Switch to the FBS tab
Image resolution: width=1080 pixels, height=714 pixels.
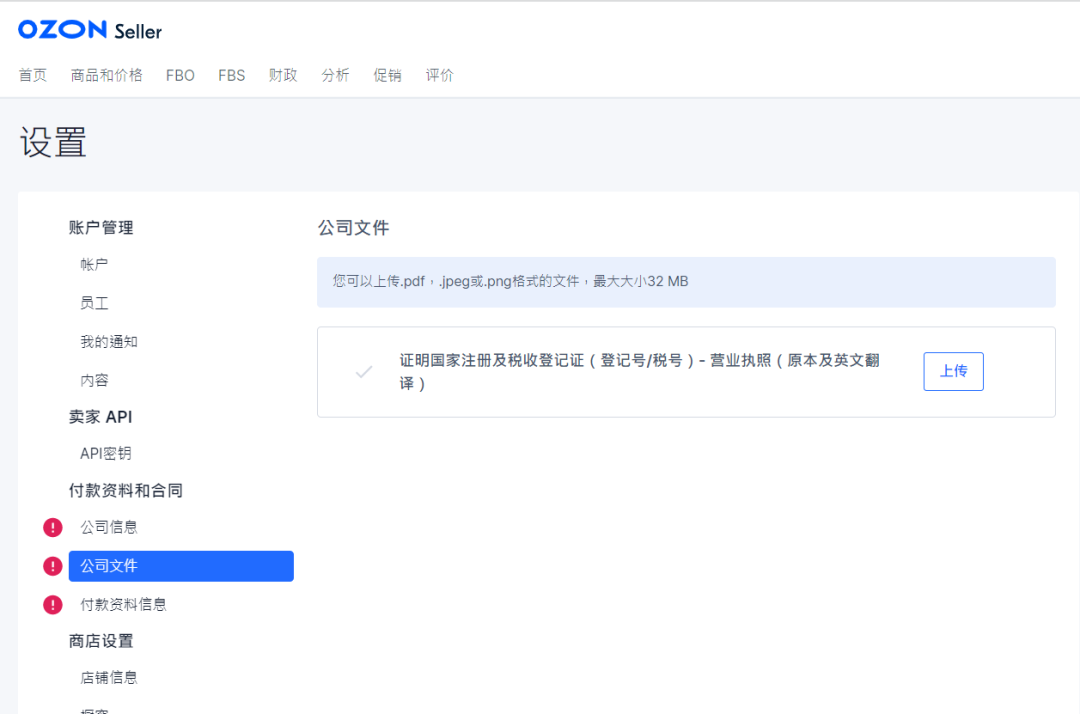[x=231, y=74]
